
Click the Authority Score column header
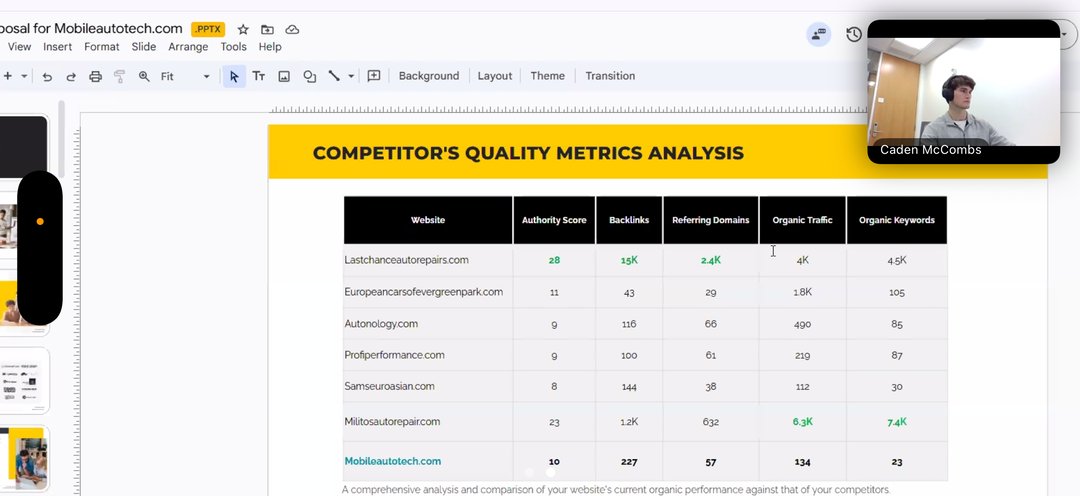554,220
